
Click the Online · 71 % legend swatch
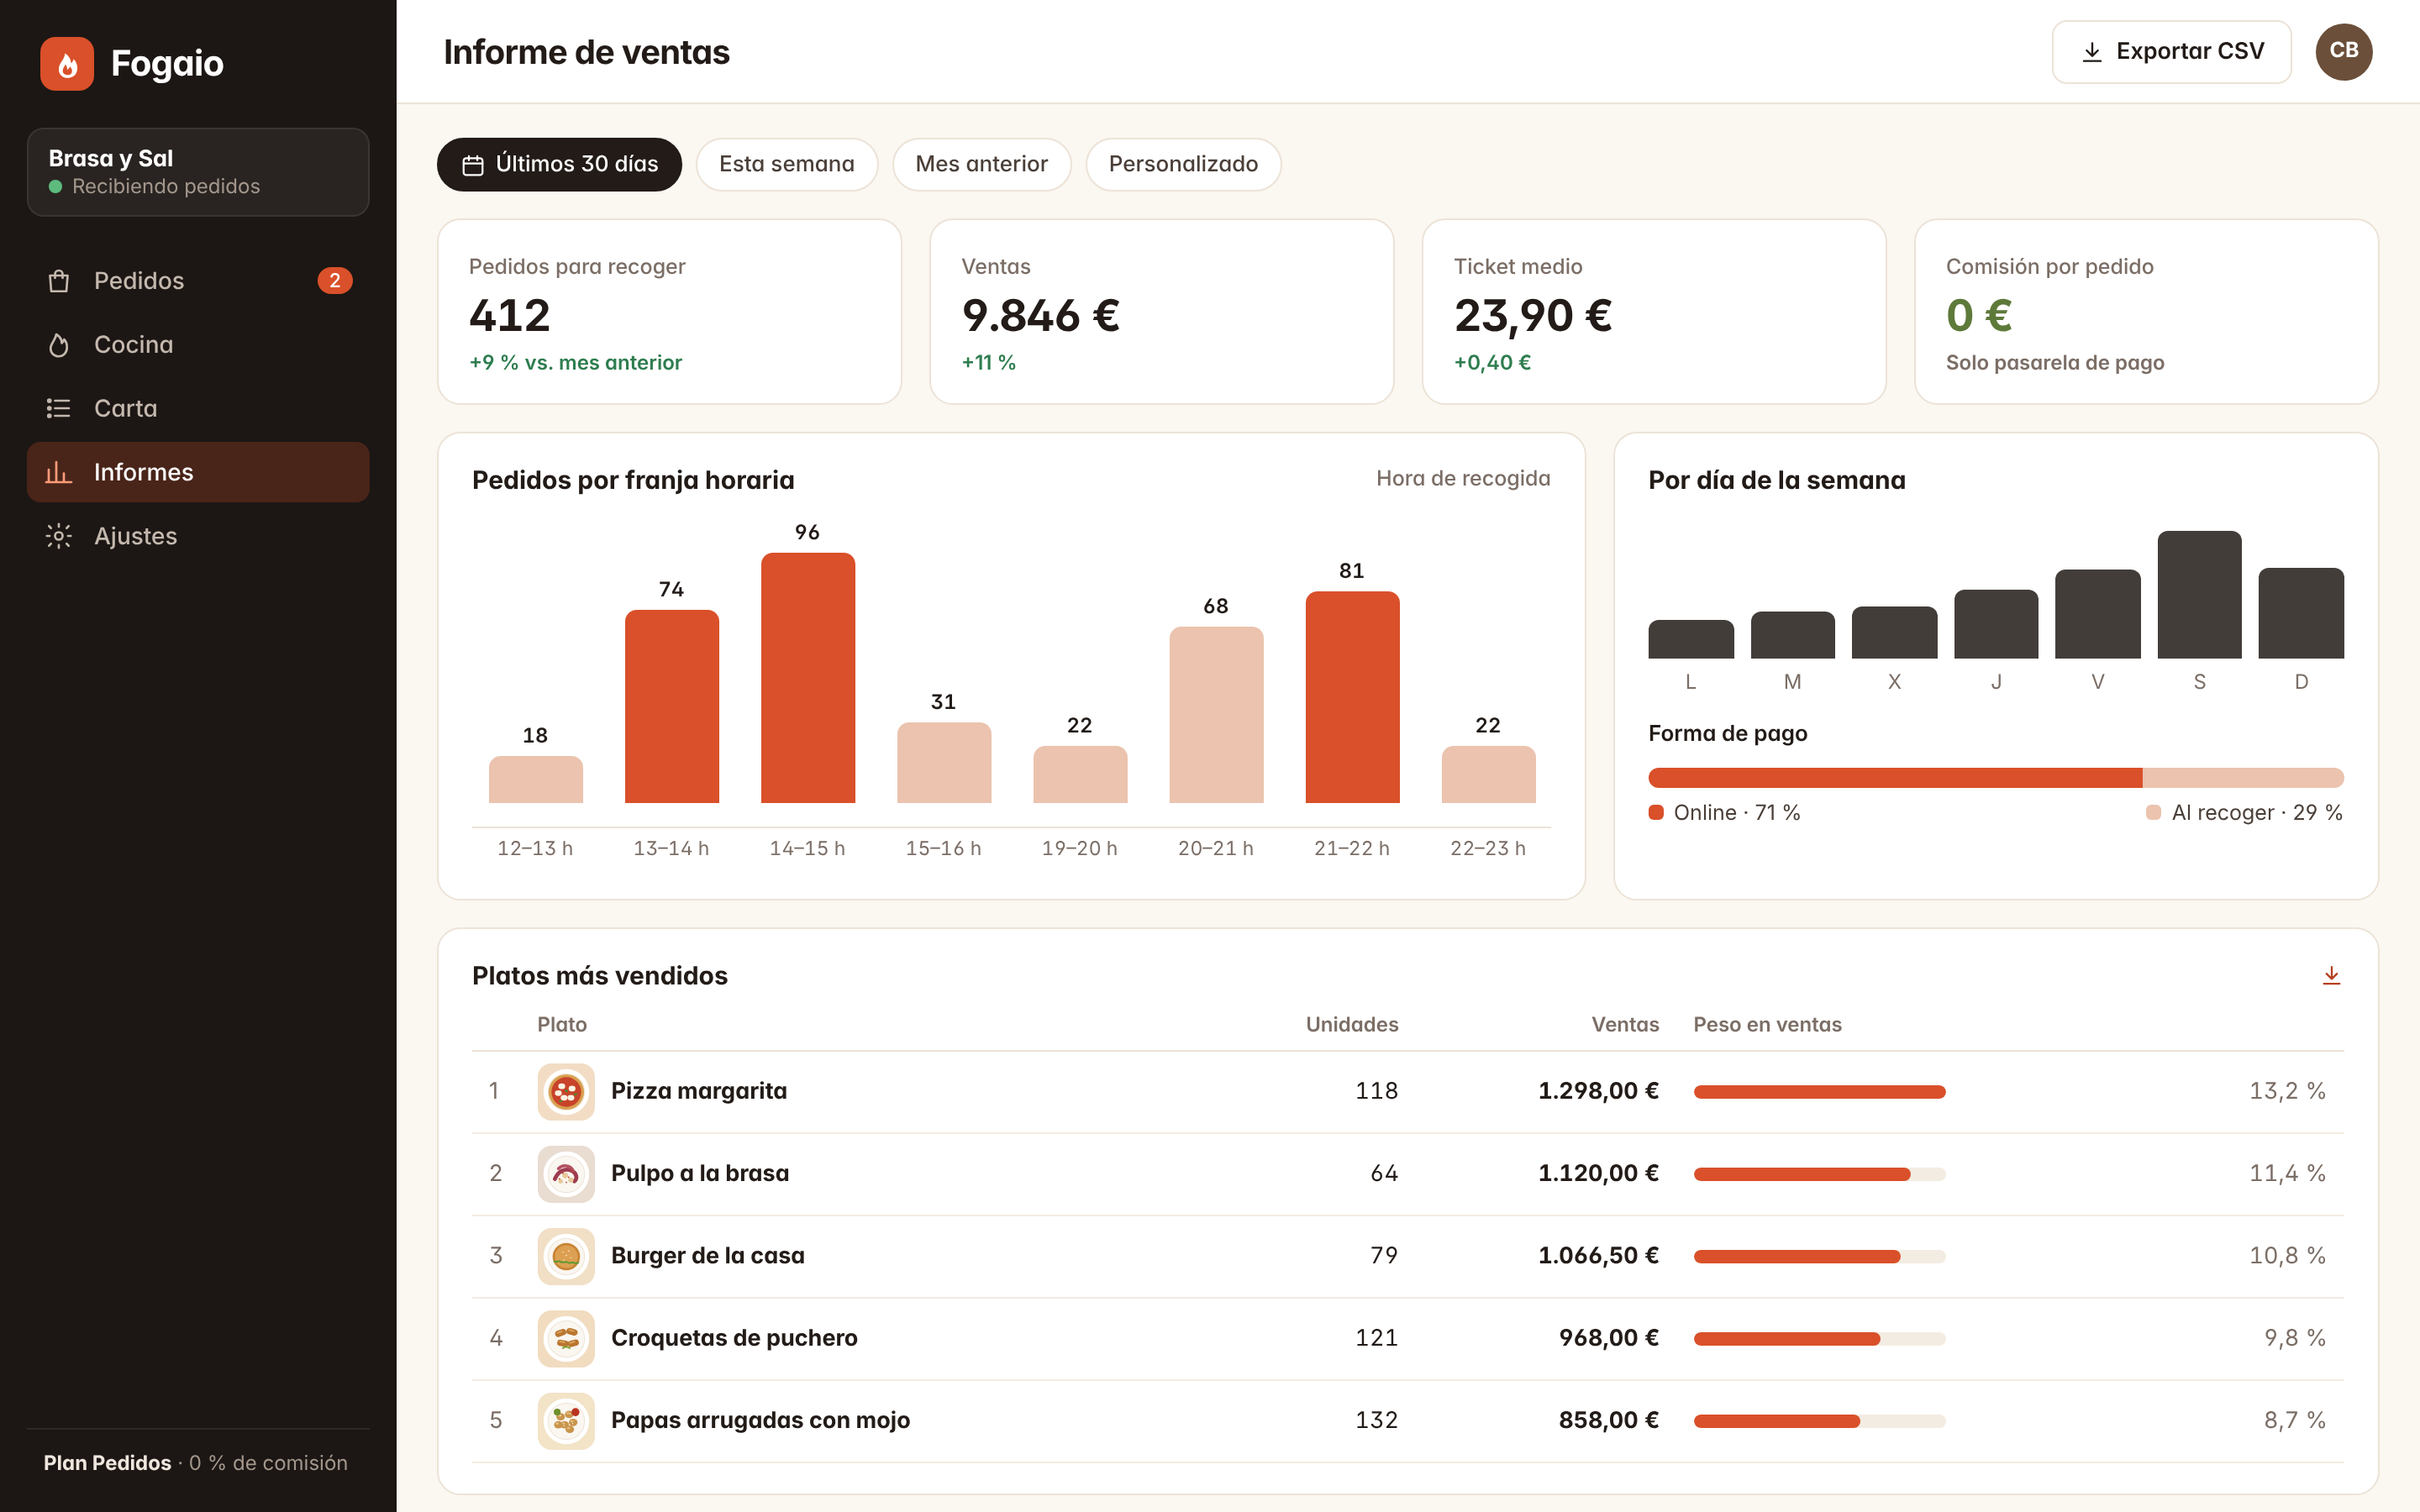click(x=1655, y=813)
